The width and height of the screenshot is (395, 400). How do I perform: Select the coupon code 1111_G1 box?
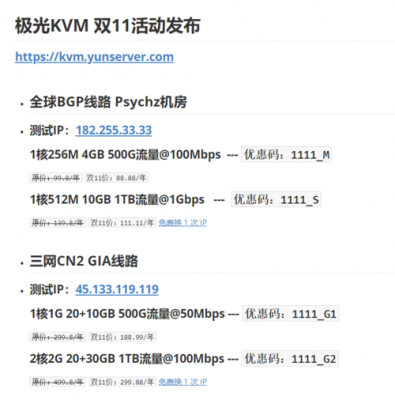pyautogui.click(x=291, y=314)
